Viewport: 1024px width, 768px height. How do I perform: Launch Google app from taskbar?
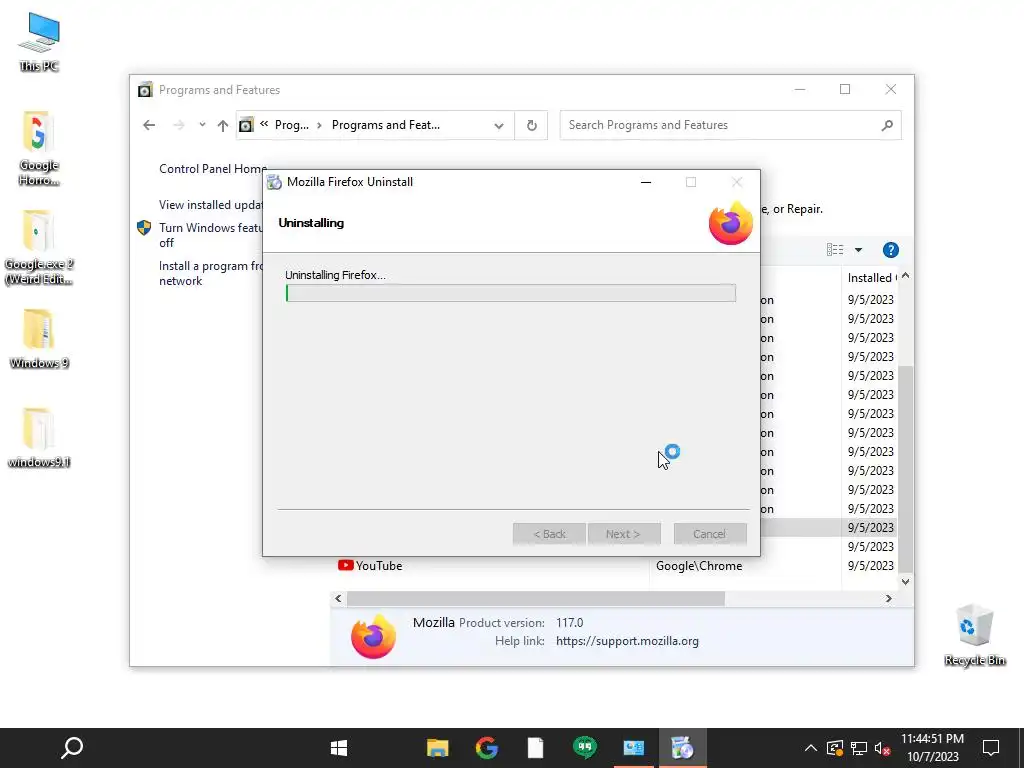coord(487,748)
